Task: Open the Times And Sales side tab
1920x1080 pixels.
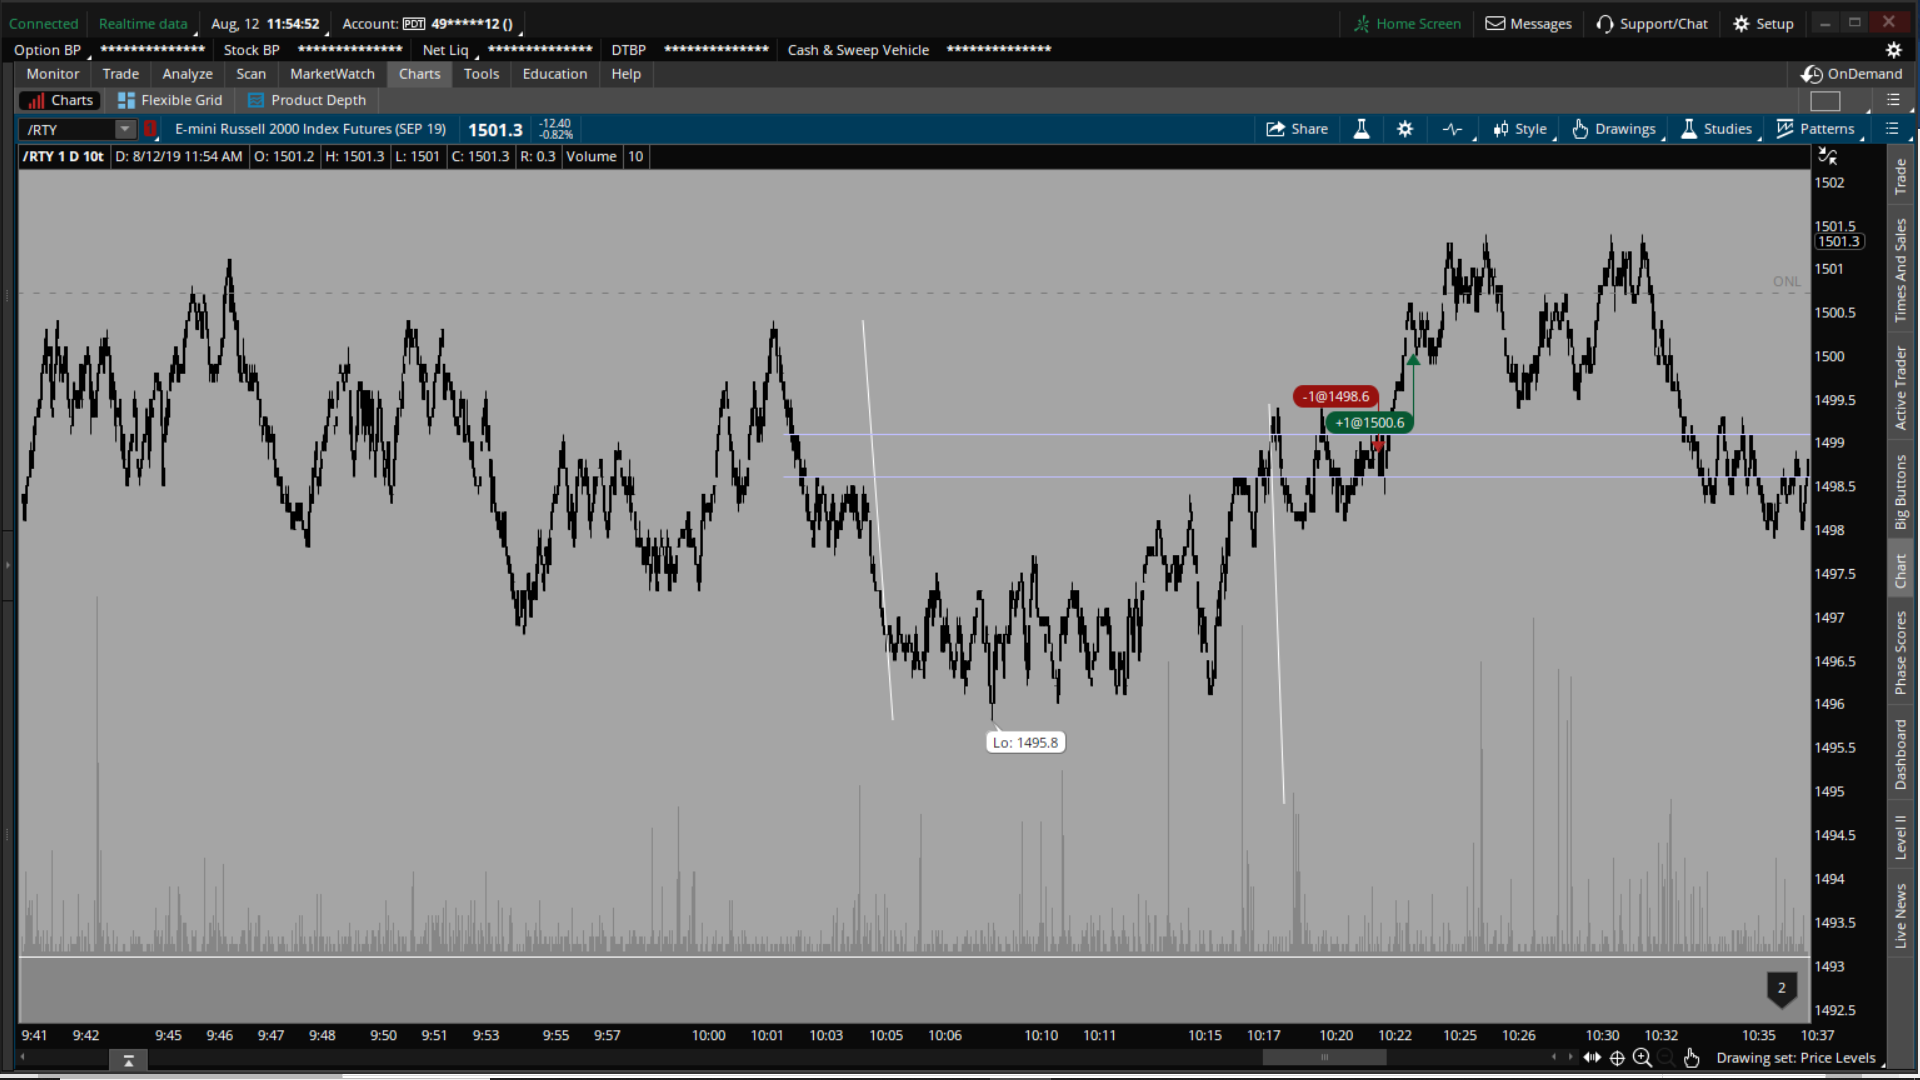Action: (x=1900, y=270)
